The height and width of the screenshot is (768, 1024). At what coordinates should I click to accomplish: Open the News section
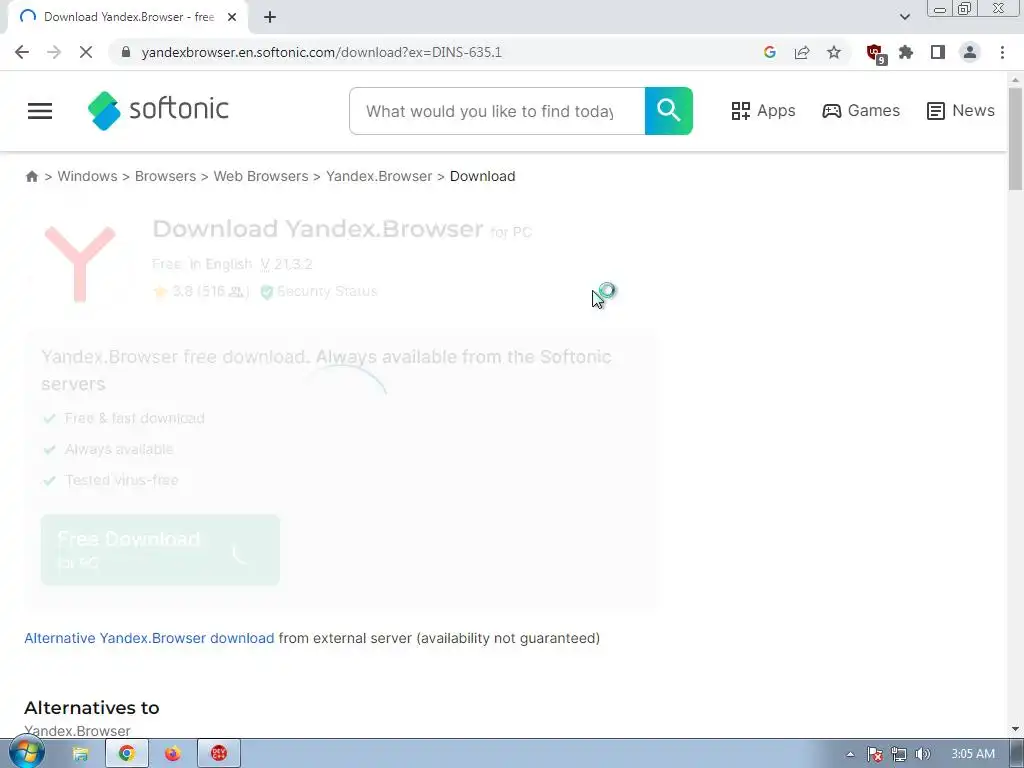click(961, 111)
